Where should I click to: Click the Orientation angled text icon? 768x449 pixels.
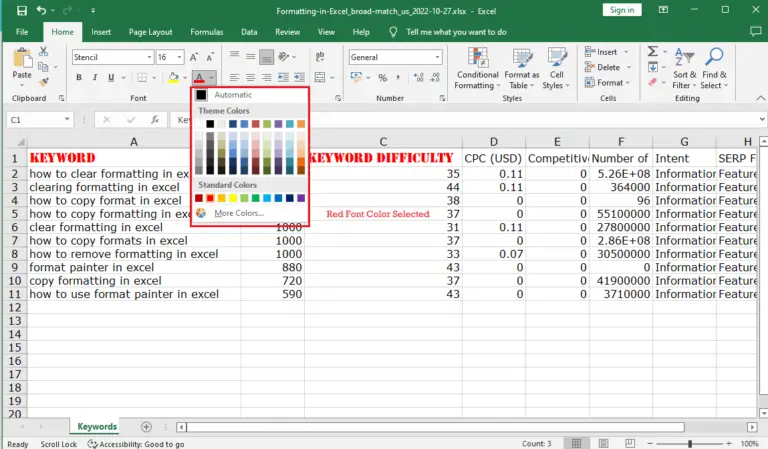pyautogui.click(x=284, y=56)
